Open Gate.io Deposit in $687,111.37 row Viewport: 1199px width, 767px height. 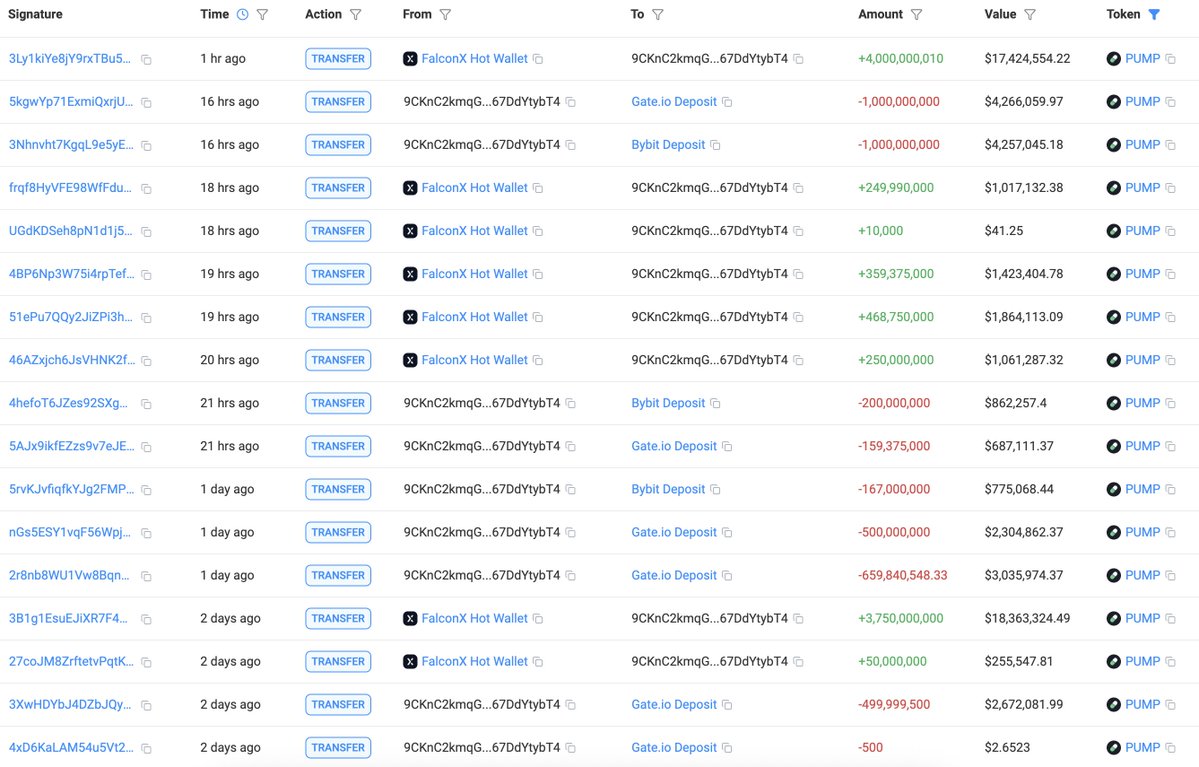pyautogui.click(x=674, y=446)
